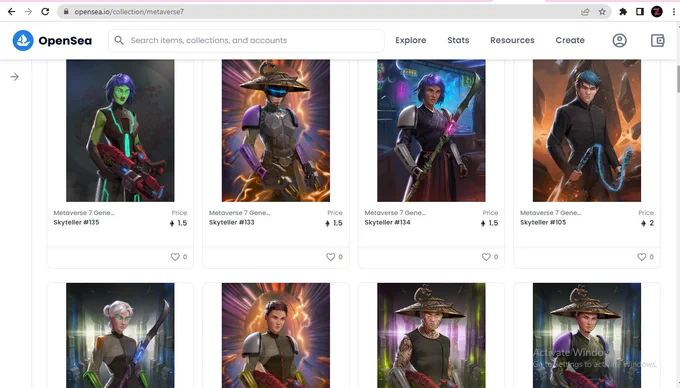Open the Chrome profile avatar
680x388 pixels.
(x=657, y=12)
